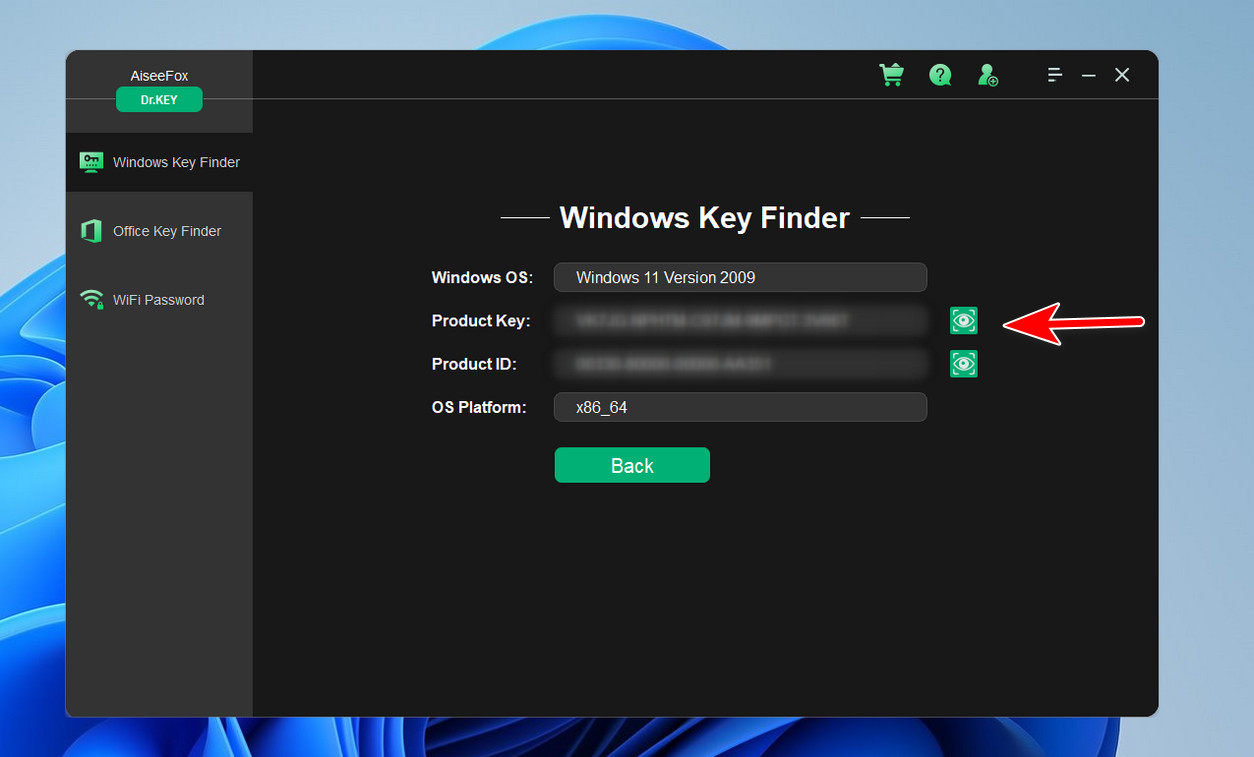Viewport: 1254px width, 757px height.
Task: Click the x86_64 platform value field
Action: (740, 407)
